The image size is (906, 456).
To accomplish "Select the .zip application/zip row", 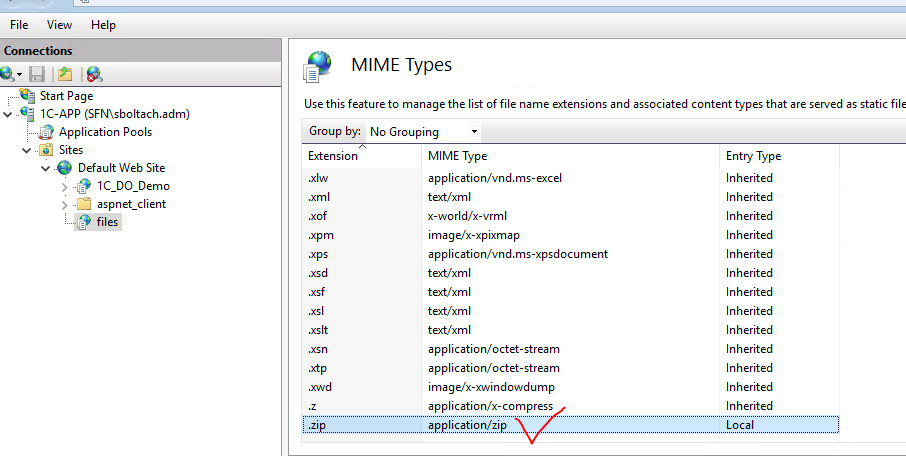I will (571, 425).
